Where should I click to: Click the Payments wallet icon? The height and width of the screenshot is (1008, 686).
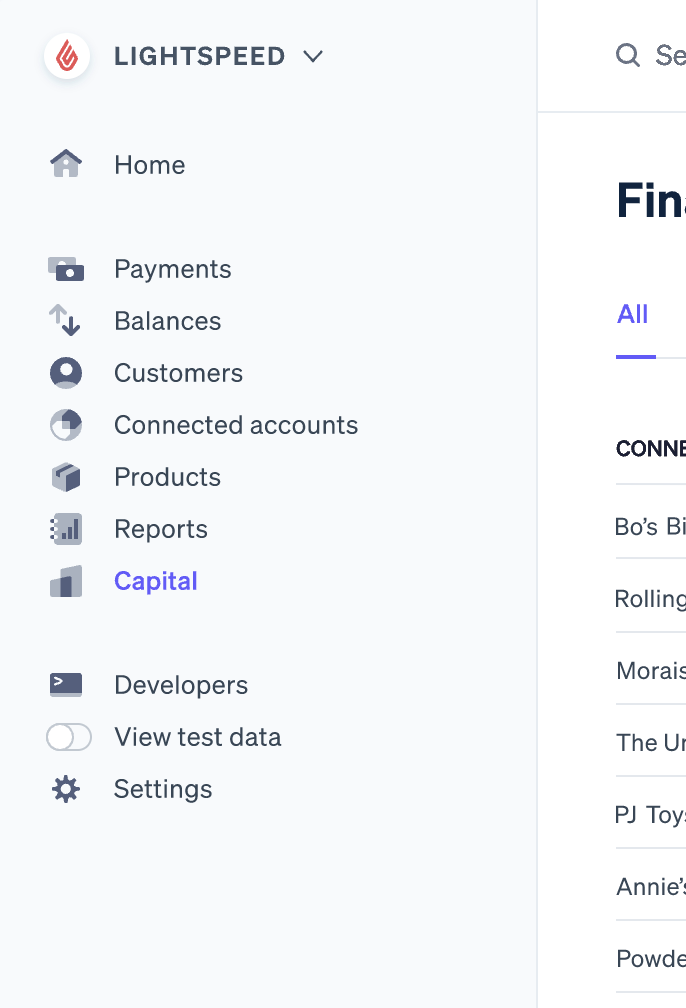66,269
